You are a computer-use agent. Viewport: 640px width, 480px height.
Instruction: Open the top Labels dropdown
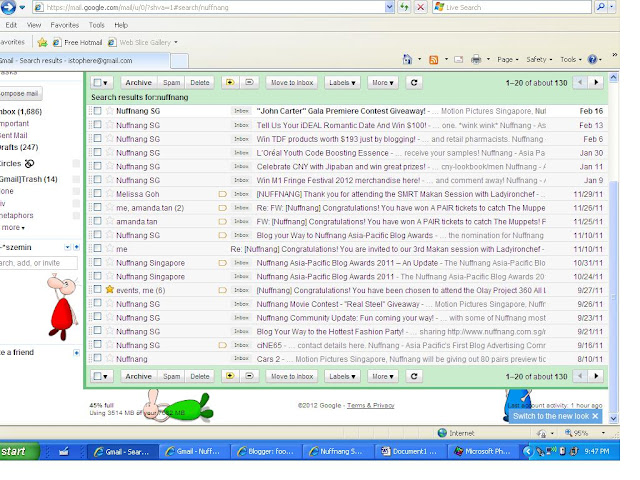pyautogui.click(x=342, y=82)
